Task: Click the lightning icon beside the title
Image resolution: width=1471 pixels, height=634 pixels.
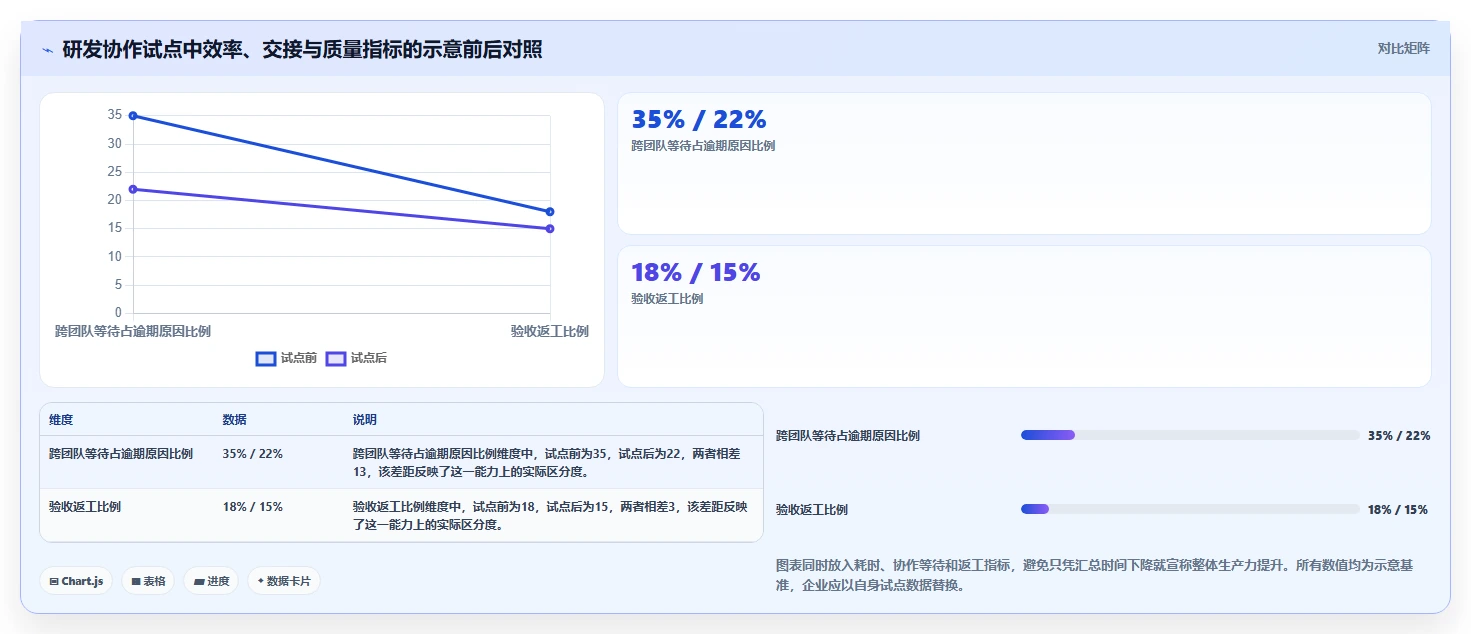Action: tap(47, 50)
